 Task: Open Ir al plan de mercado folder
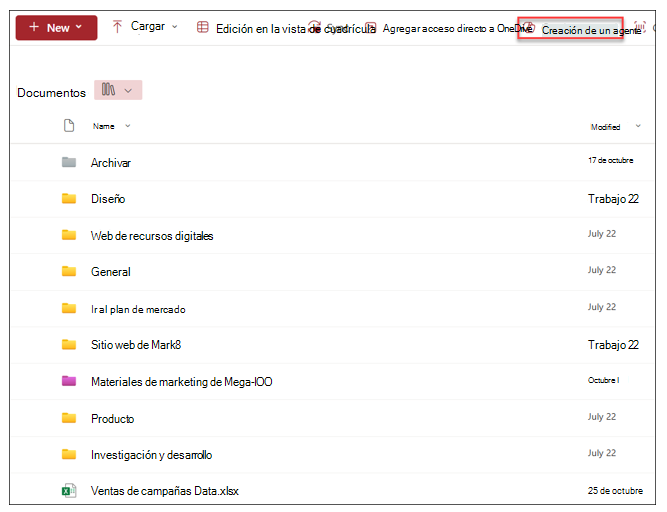(x=138, y=309)
